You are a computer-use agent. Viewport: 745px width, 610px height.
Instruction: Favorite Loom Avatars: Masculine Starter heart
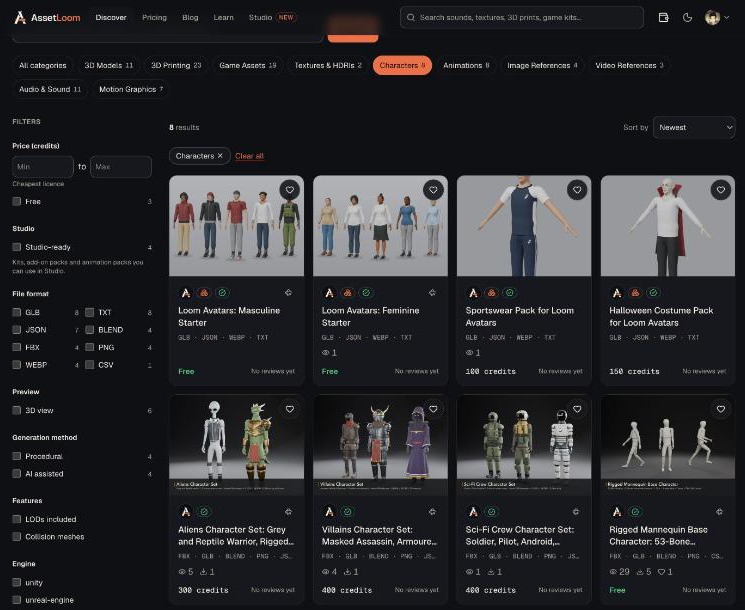(x=289, y=190)
